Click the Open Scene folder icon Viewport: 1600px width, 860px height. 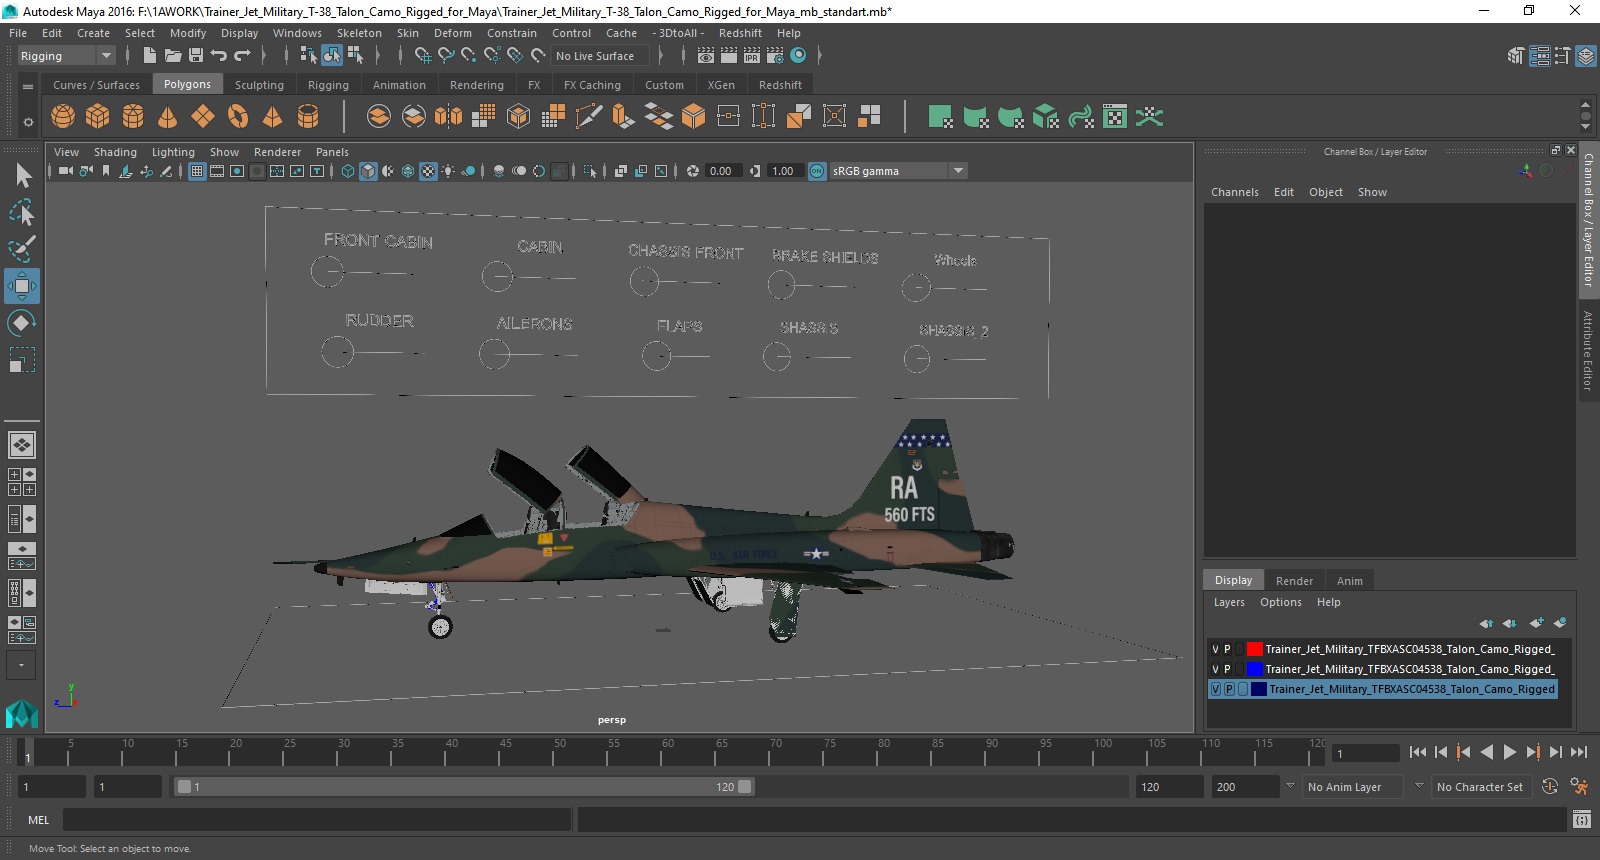coord(172,56)
